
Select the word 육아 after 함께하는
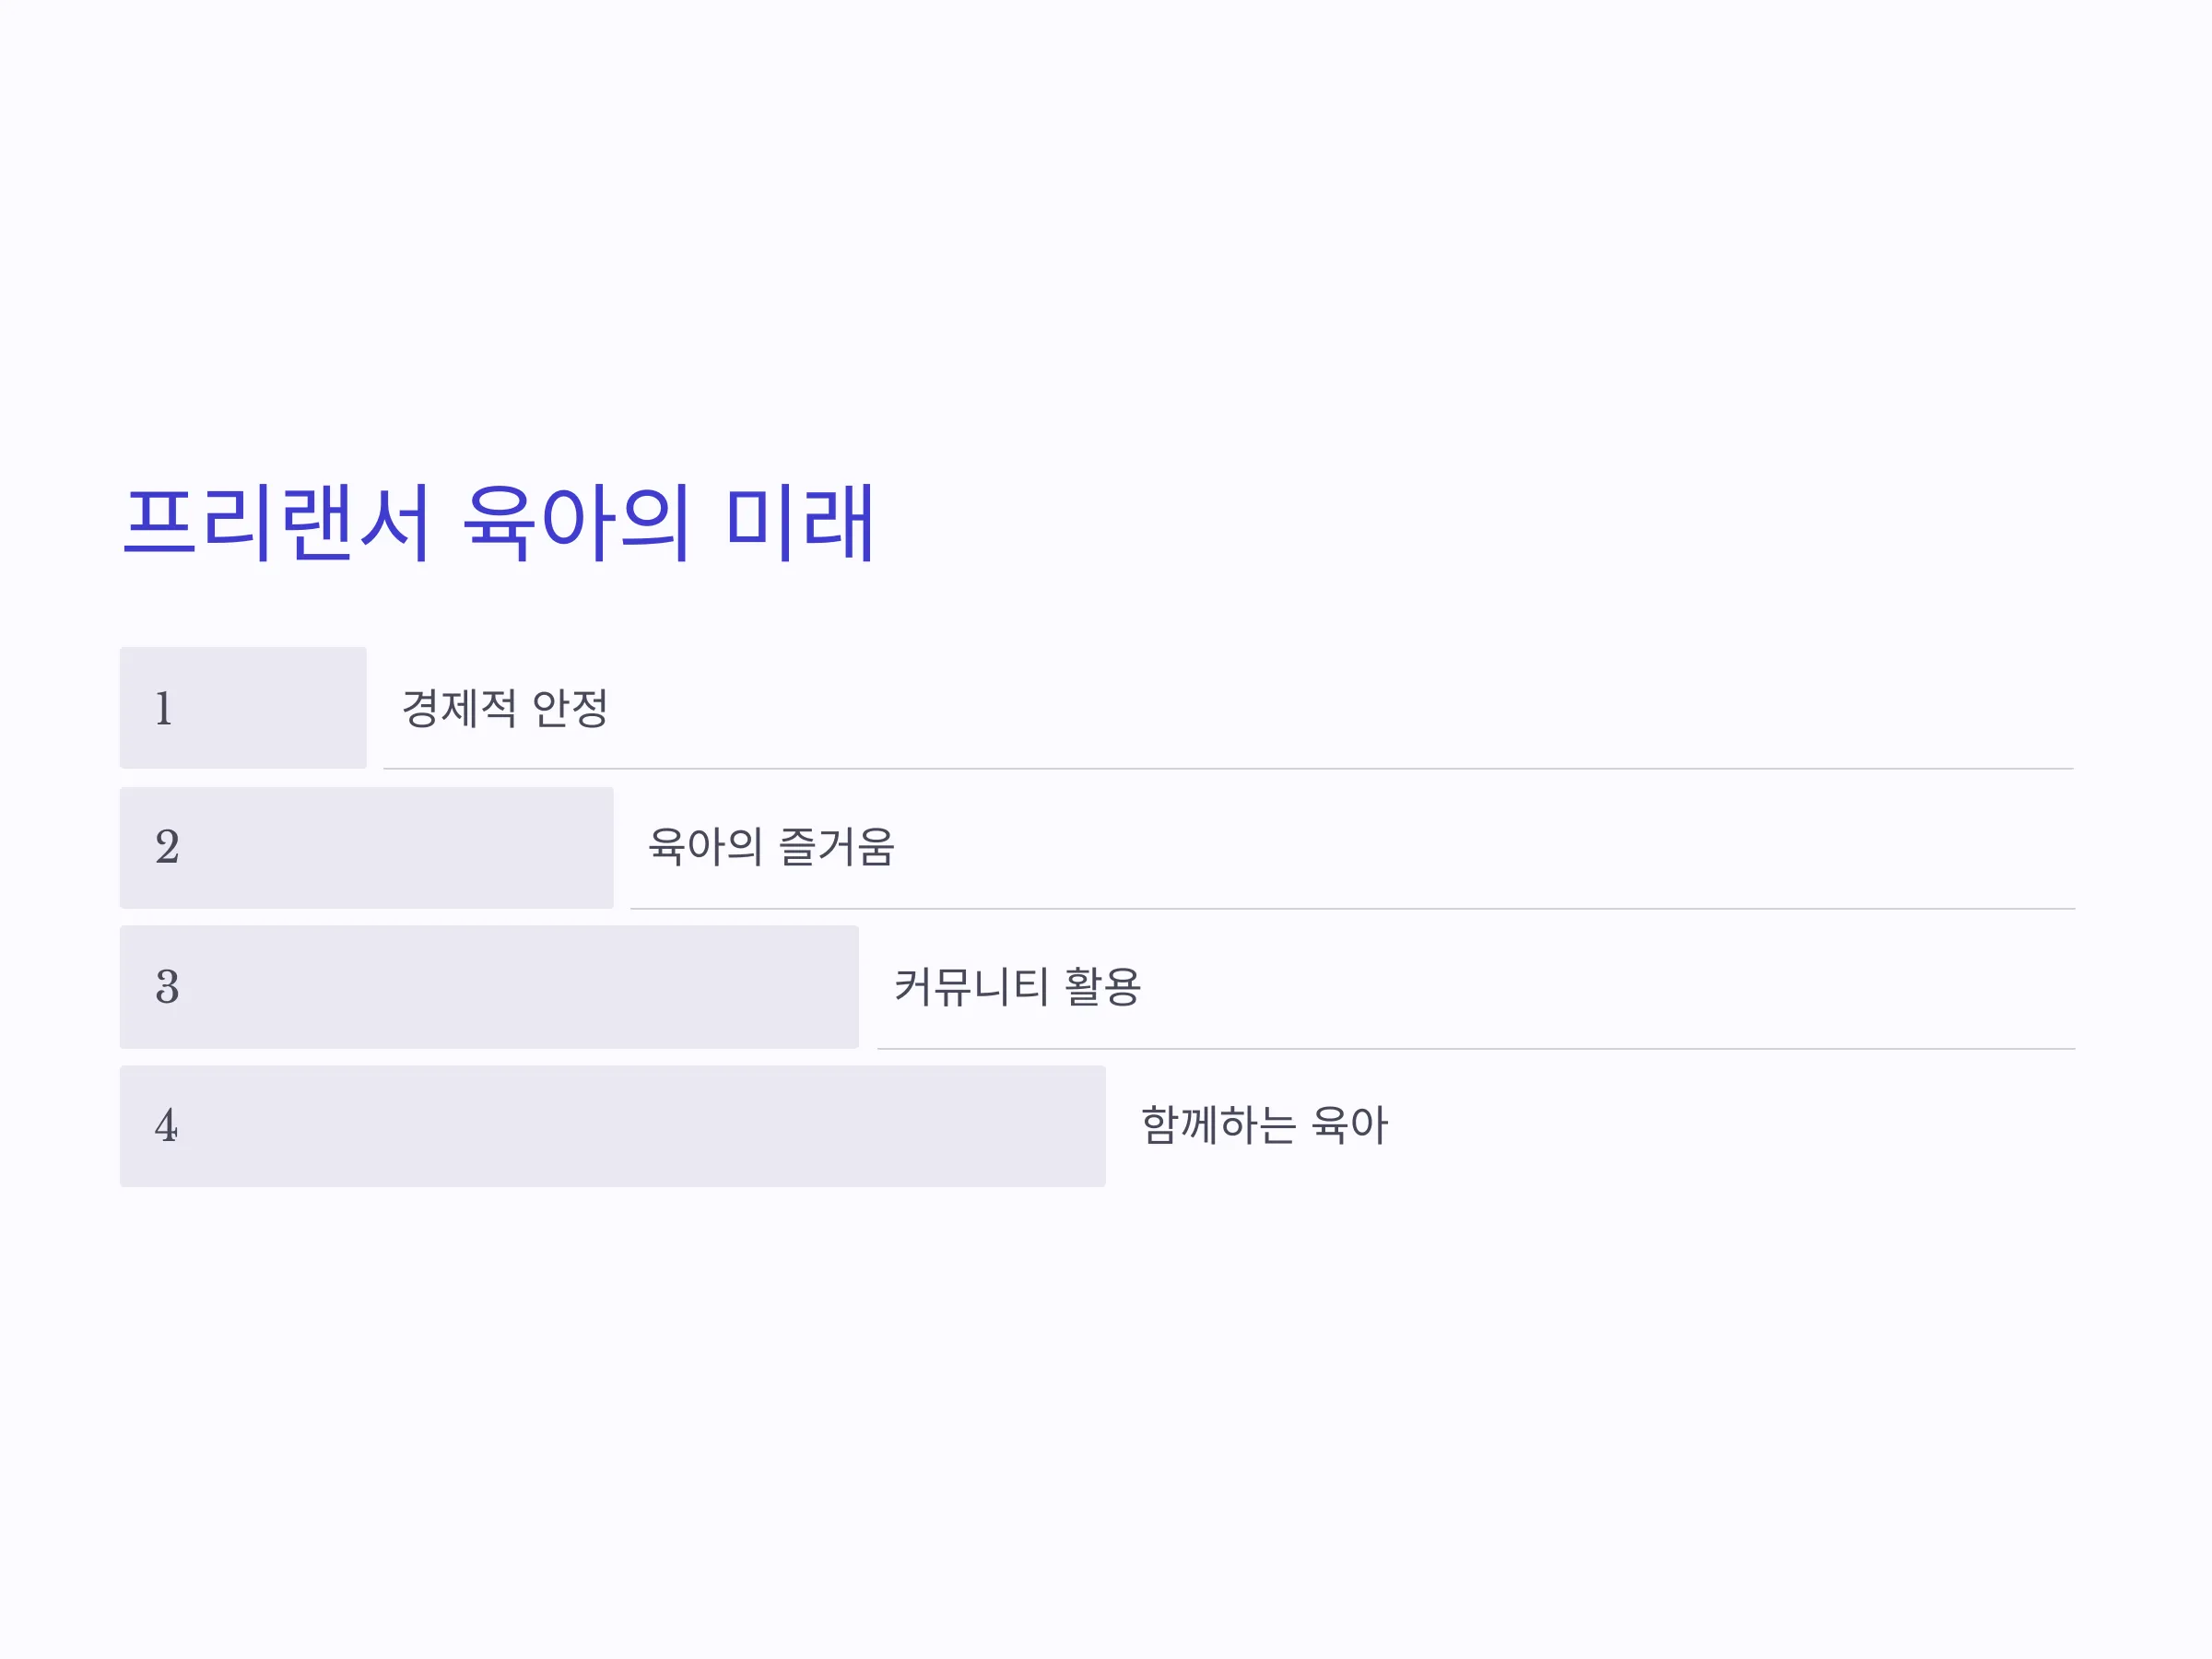(1349, 1125)
